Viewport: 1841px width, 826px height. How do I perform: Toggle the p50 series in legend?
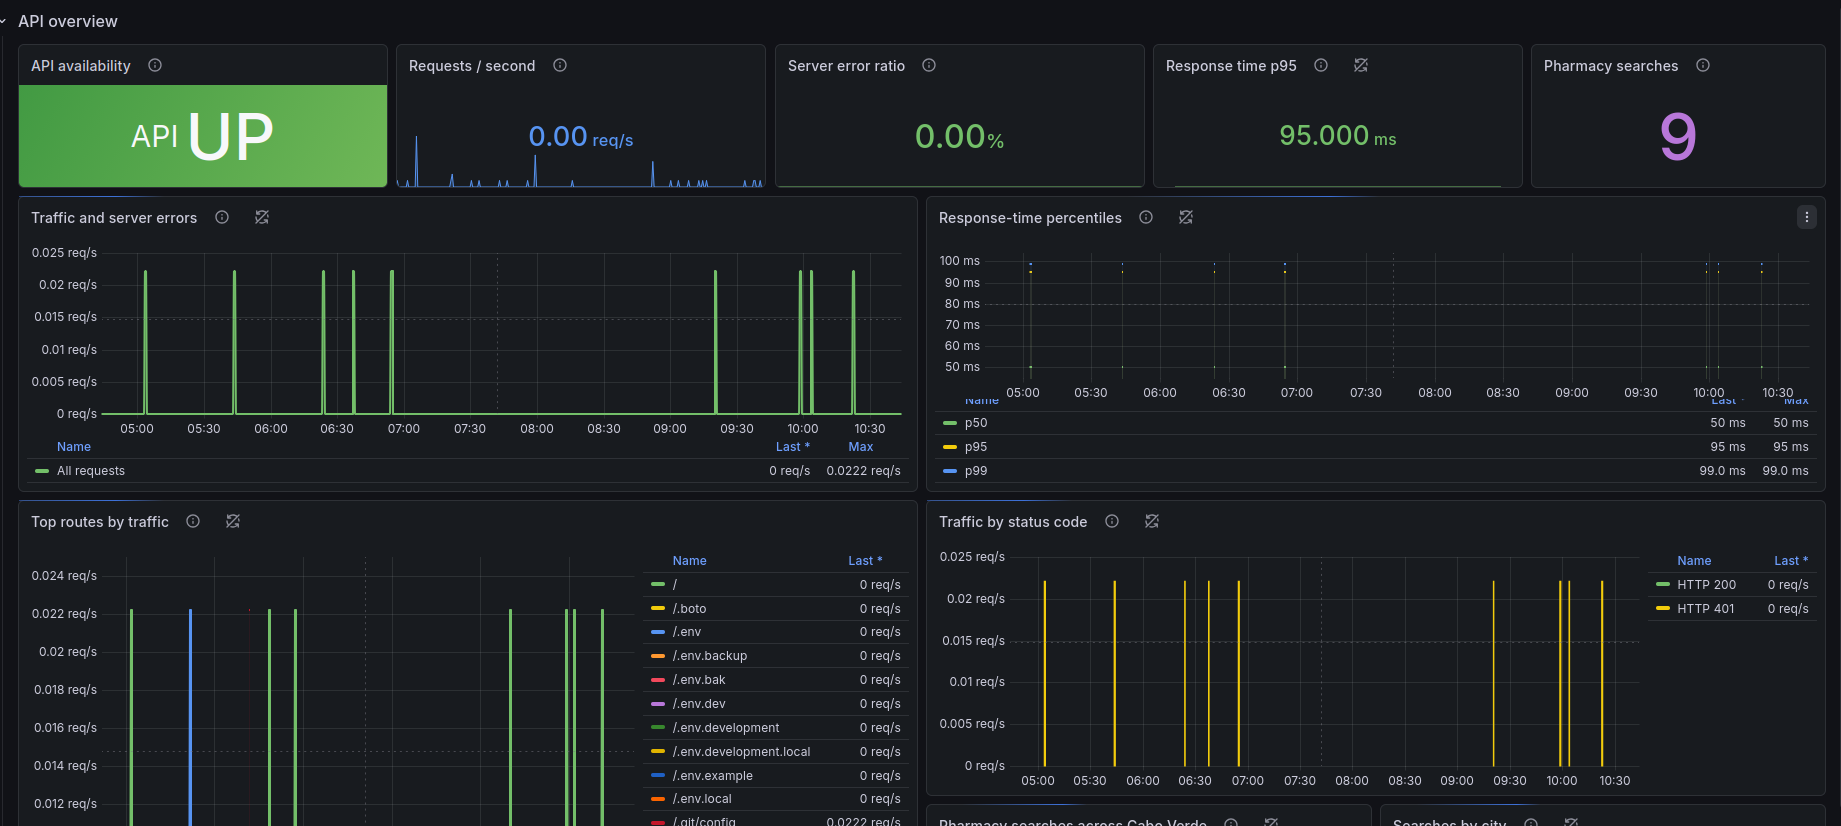[x=976, y=423]
